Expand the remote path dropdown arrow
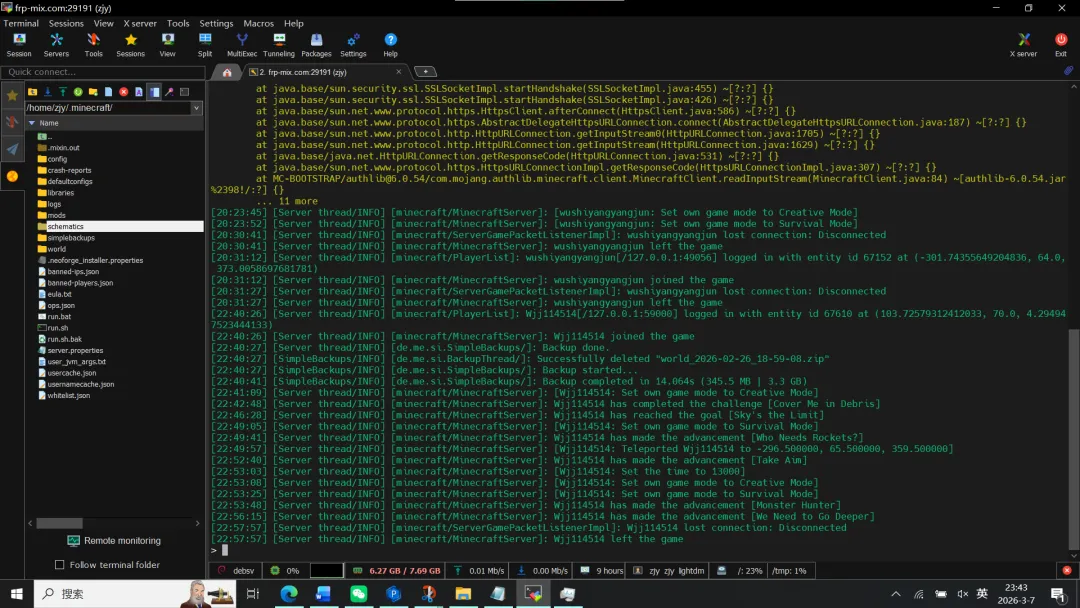The width and height of the screenshot is (1080, 608). [x=196, y=108]
